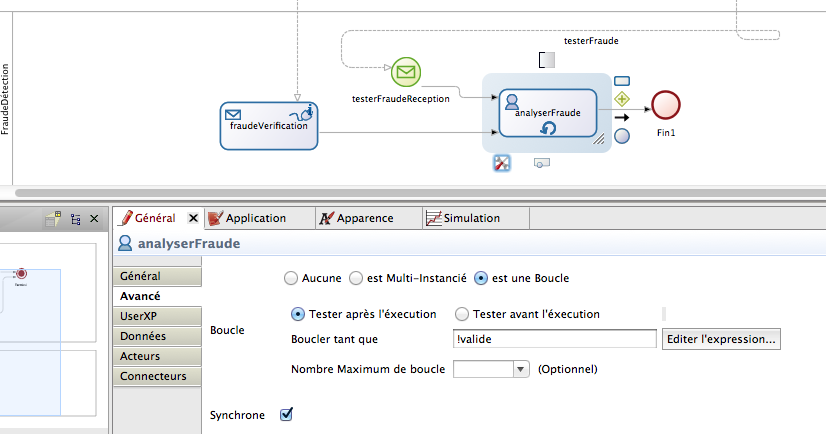The width and height of the screenshot is (826, 434).
Task: Select the Aucune radio button
Action: (292, 278)
